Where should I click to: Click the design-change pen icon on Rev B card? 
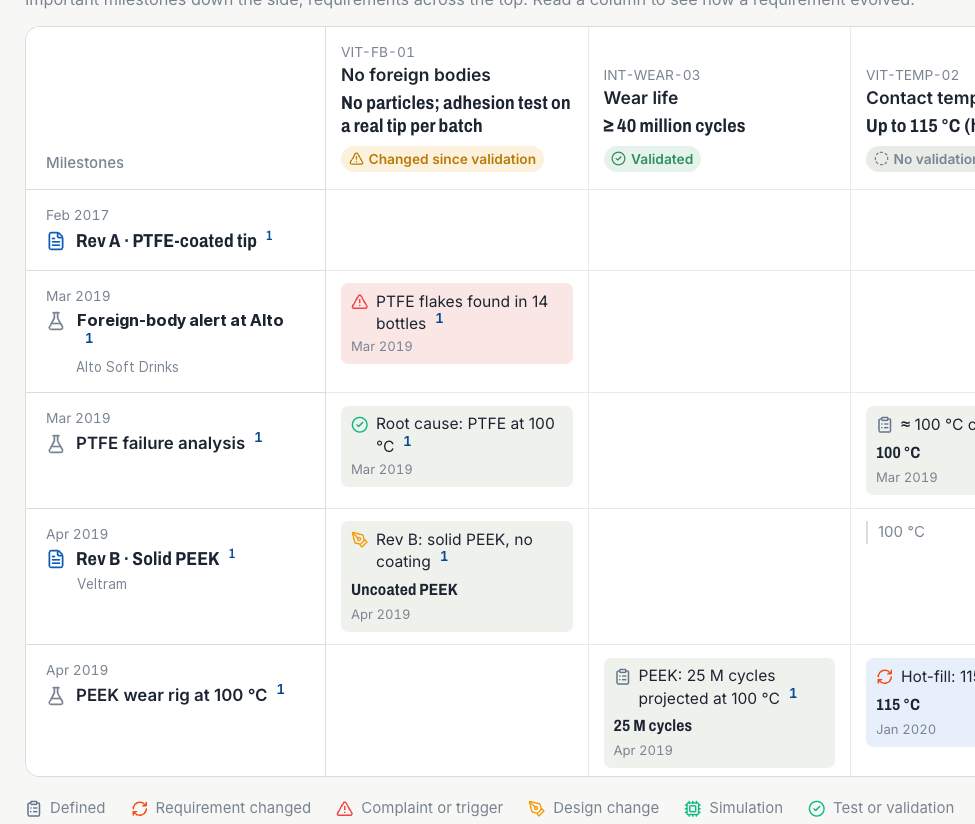(359, 539)
